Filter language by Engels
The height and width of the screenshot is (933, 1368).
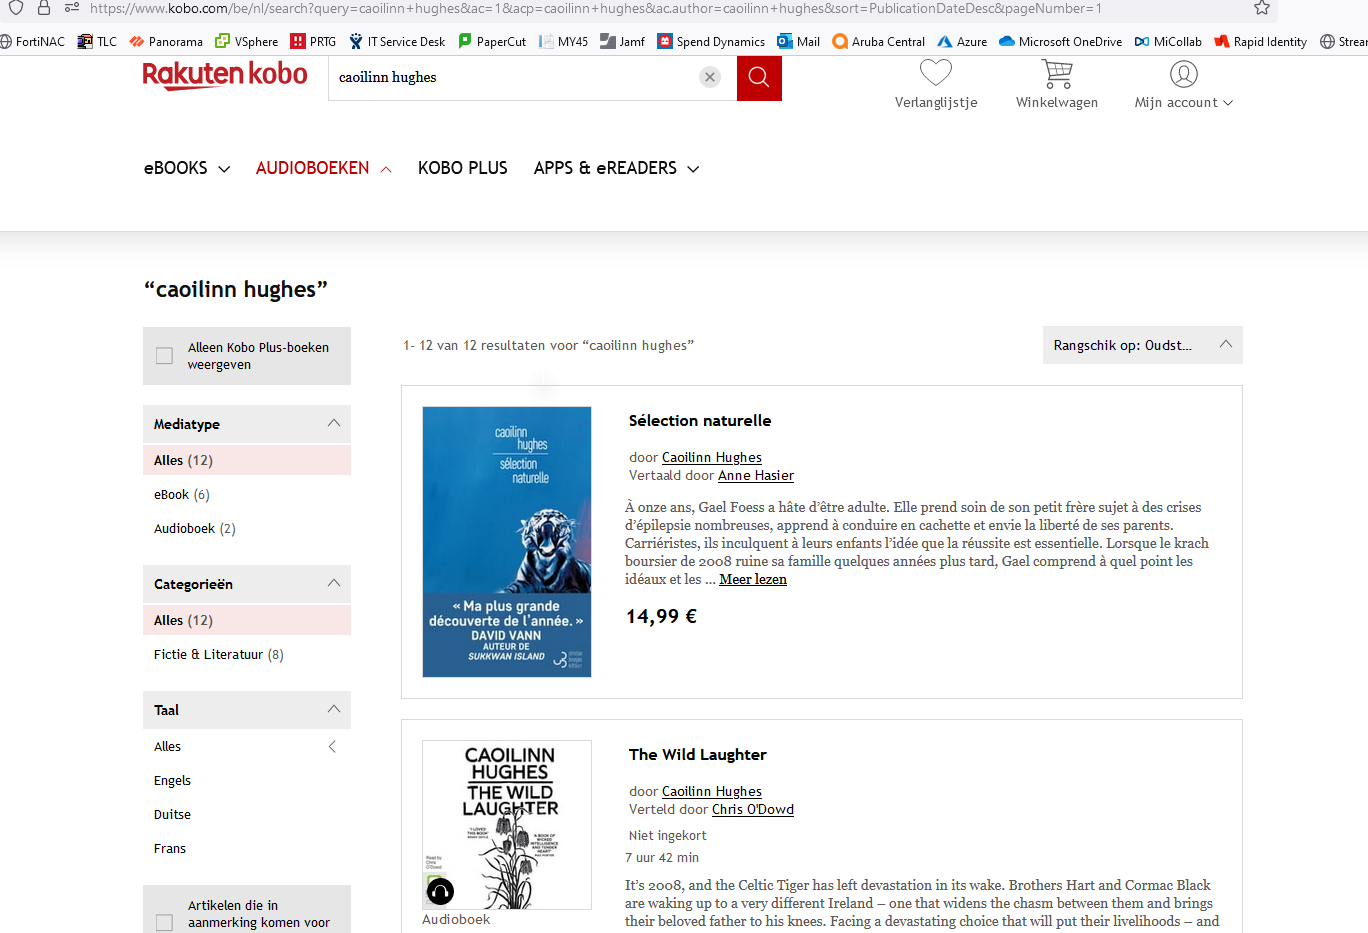pos(172,780)
